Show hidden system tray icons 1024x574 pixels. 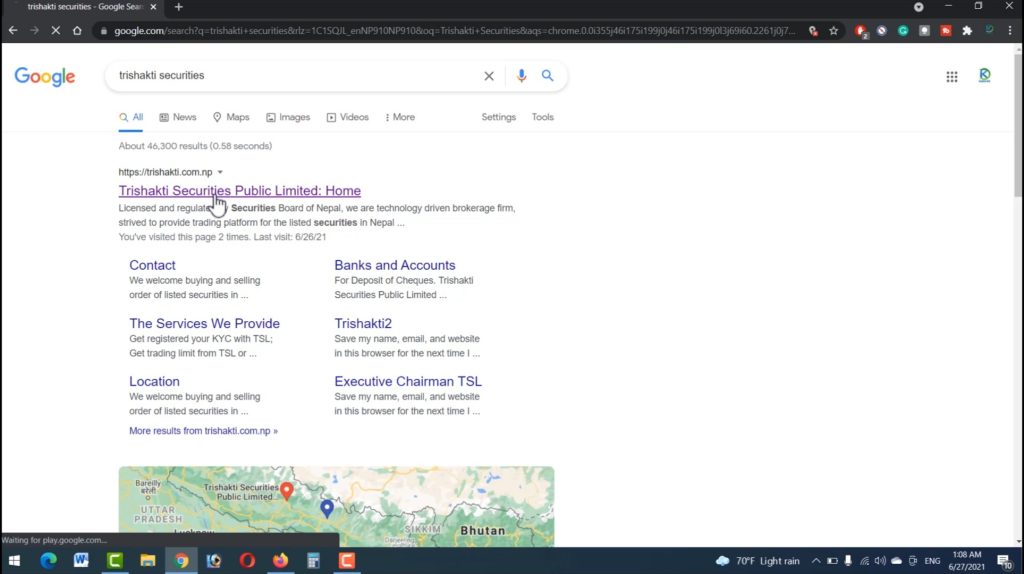[816, 560]
